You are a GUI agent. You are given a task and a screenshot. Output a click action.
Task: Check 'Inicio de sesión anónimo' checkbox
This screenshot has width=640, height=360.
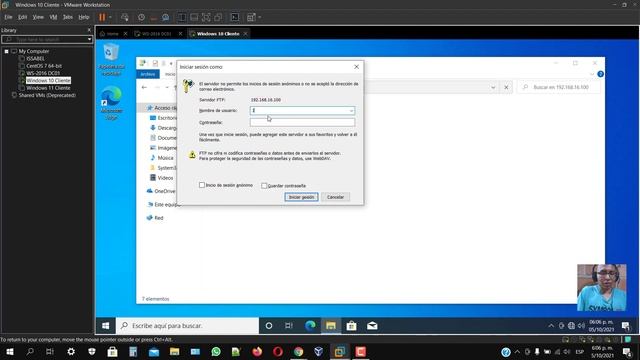coord(202,185)
